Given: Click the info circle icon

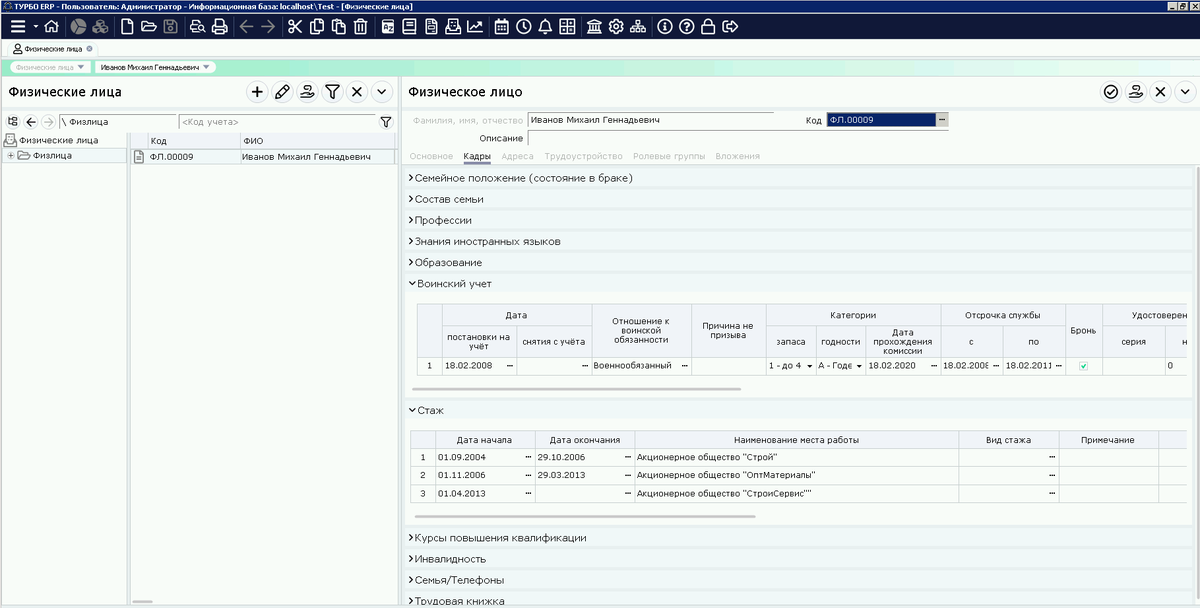Looking at the screenshot, I should pos(665,26).
